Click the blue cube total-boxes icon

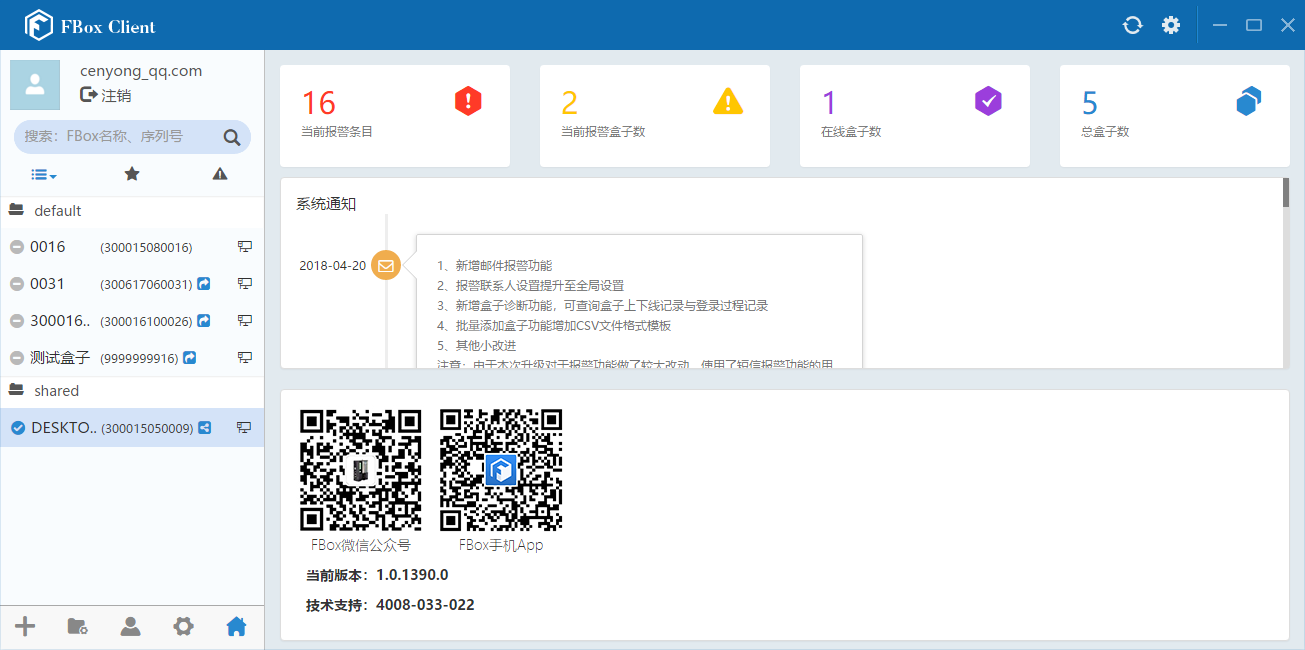tap(1248, 101)
